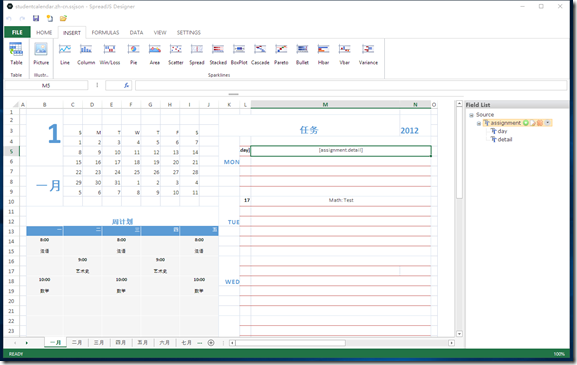Select the 一月 sheet tab
This screenshot has width=577, height=365.
(55, 343)
